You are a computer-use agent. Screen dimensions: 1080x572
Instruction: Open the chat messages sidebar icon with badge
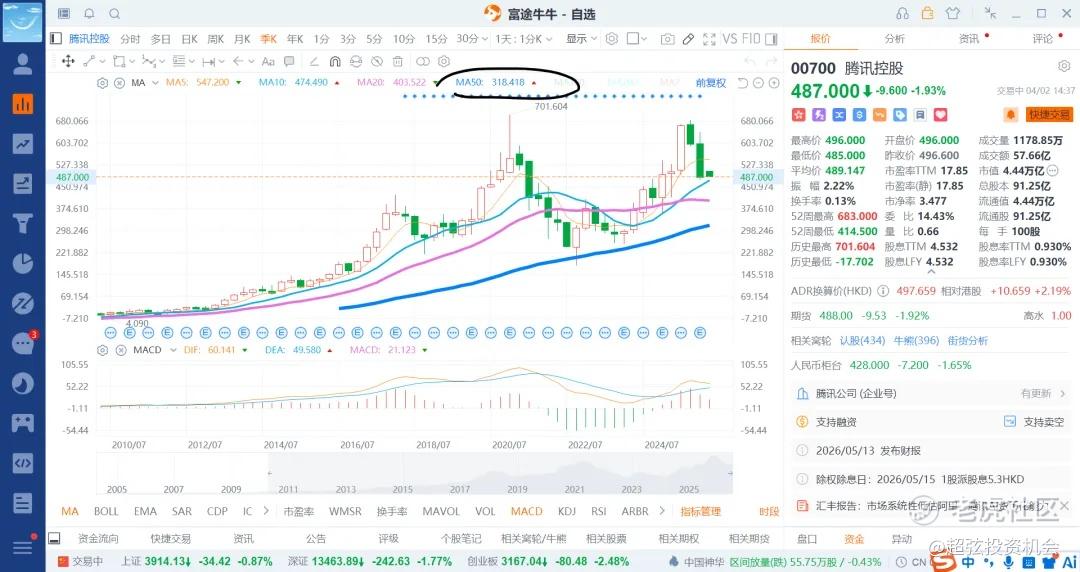(23, 343)
